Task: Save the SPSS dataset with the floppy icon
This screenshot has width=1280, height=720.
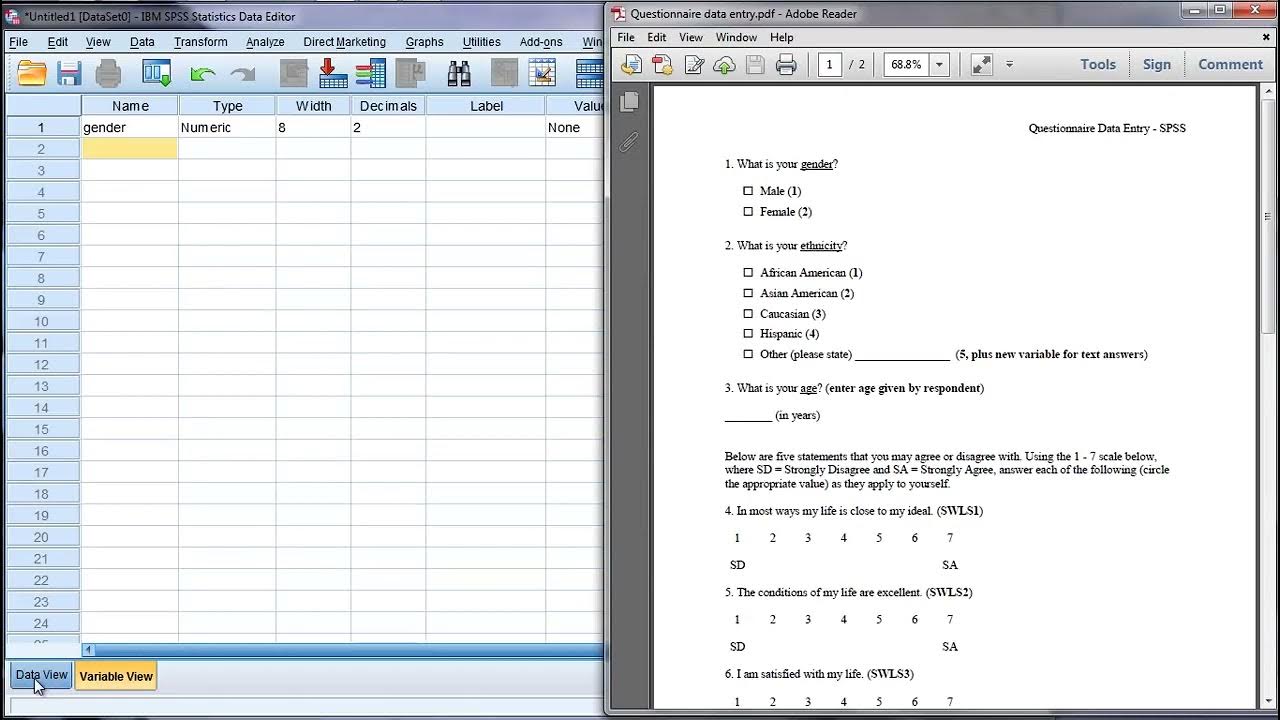Action: (x=69, y=73)
